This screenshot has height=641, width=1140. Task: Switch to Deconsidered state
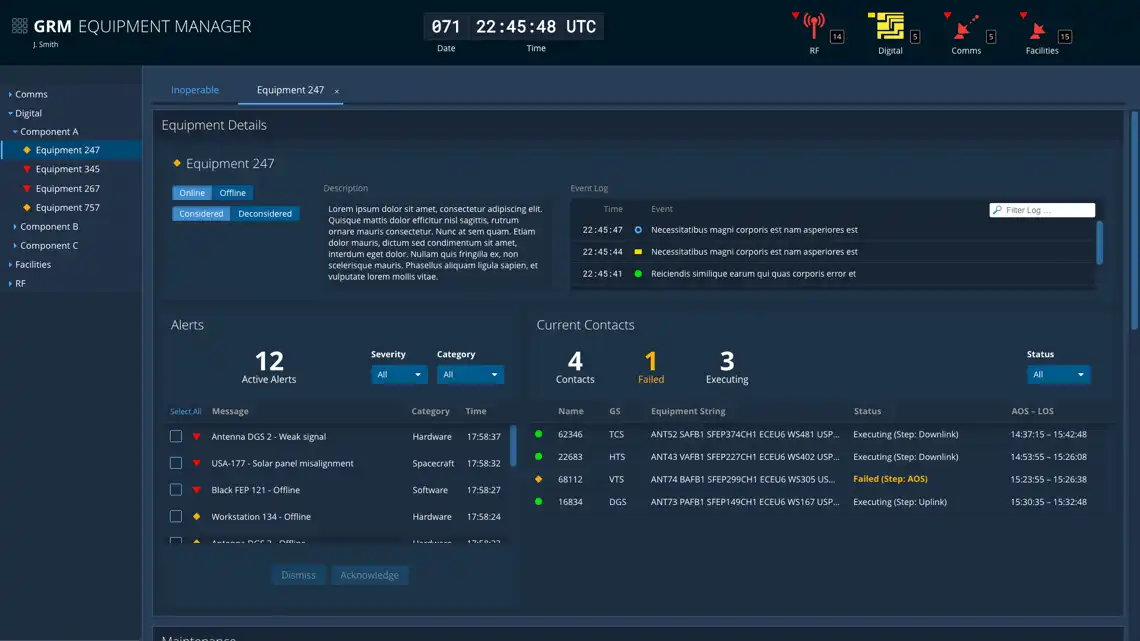[265, 214]
